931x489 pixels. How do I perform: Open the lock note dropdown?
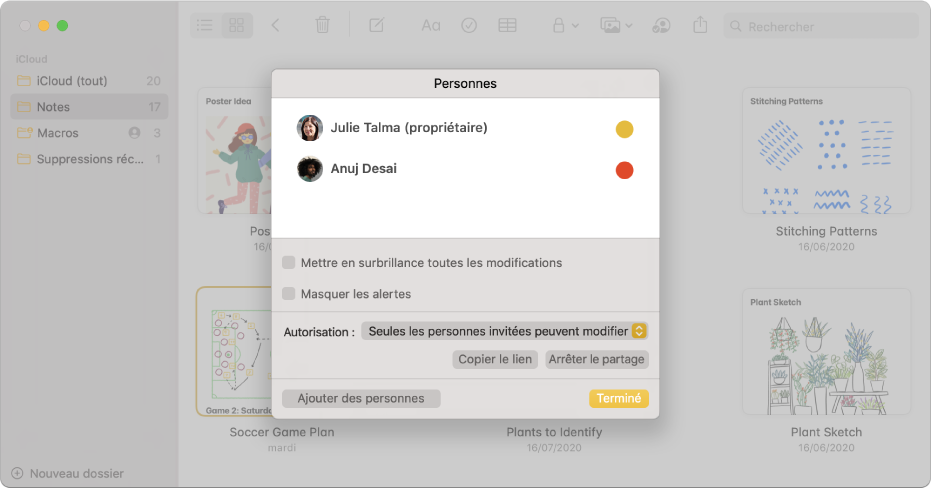565,26
